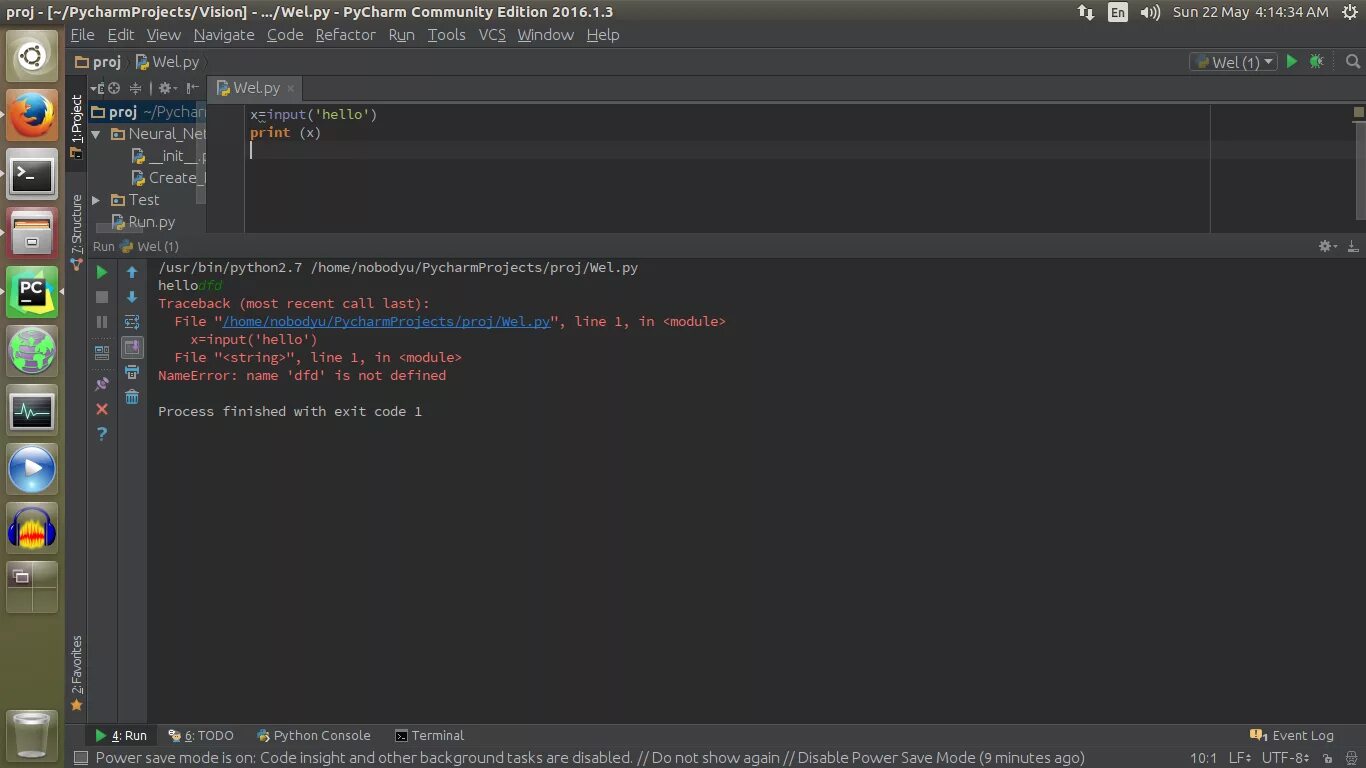Change UTF-8 file encoding in status bar

(1286, 758)
